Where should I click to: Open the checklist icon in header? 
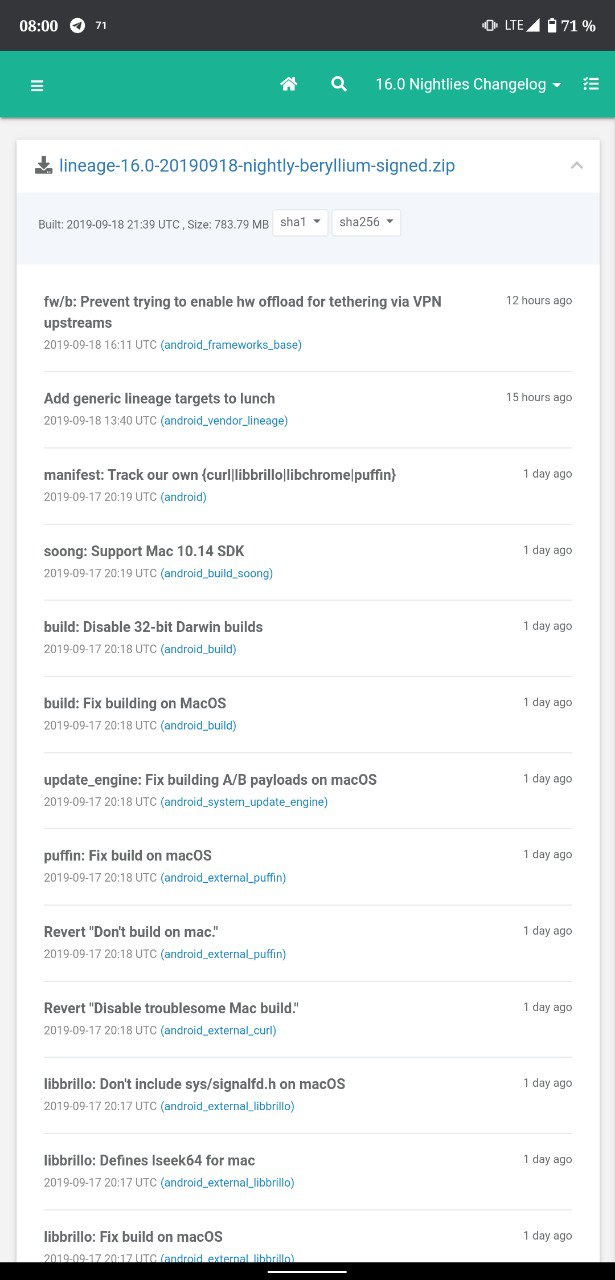[590, 85]
